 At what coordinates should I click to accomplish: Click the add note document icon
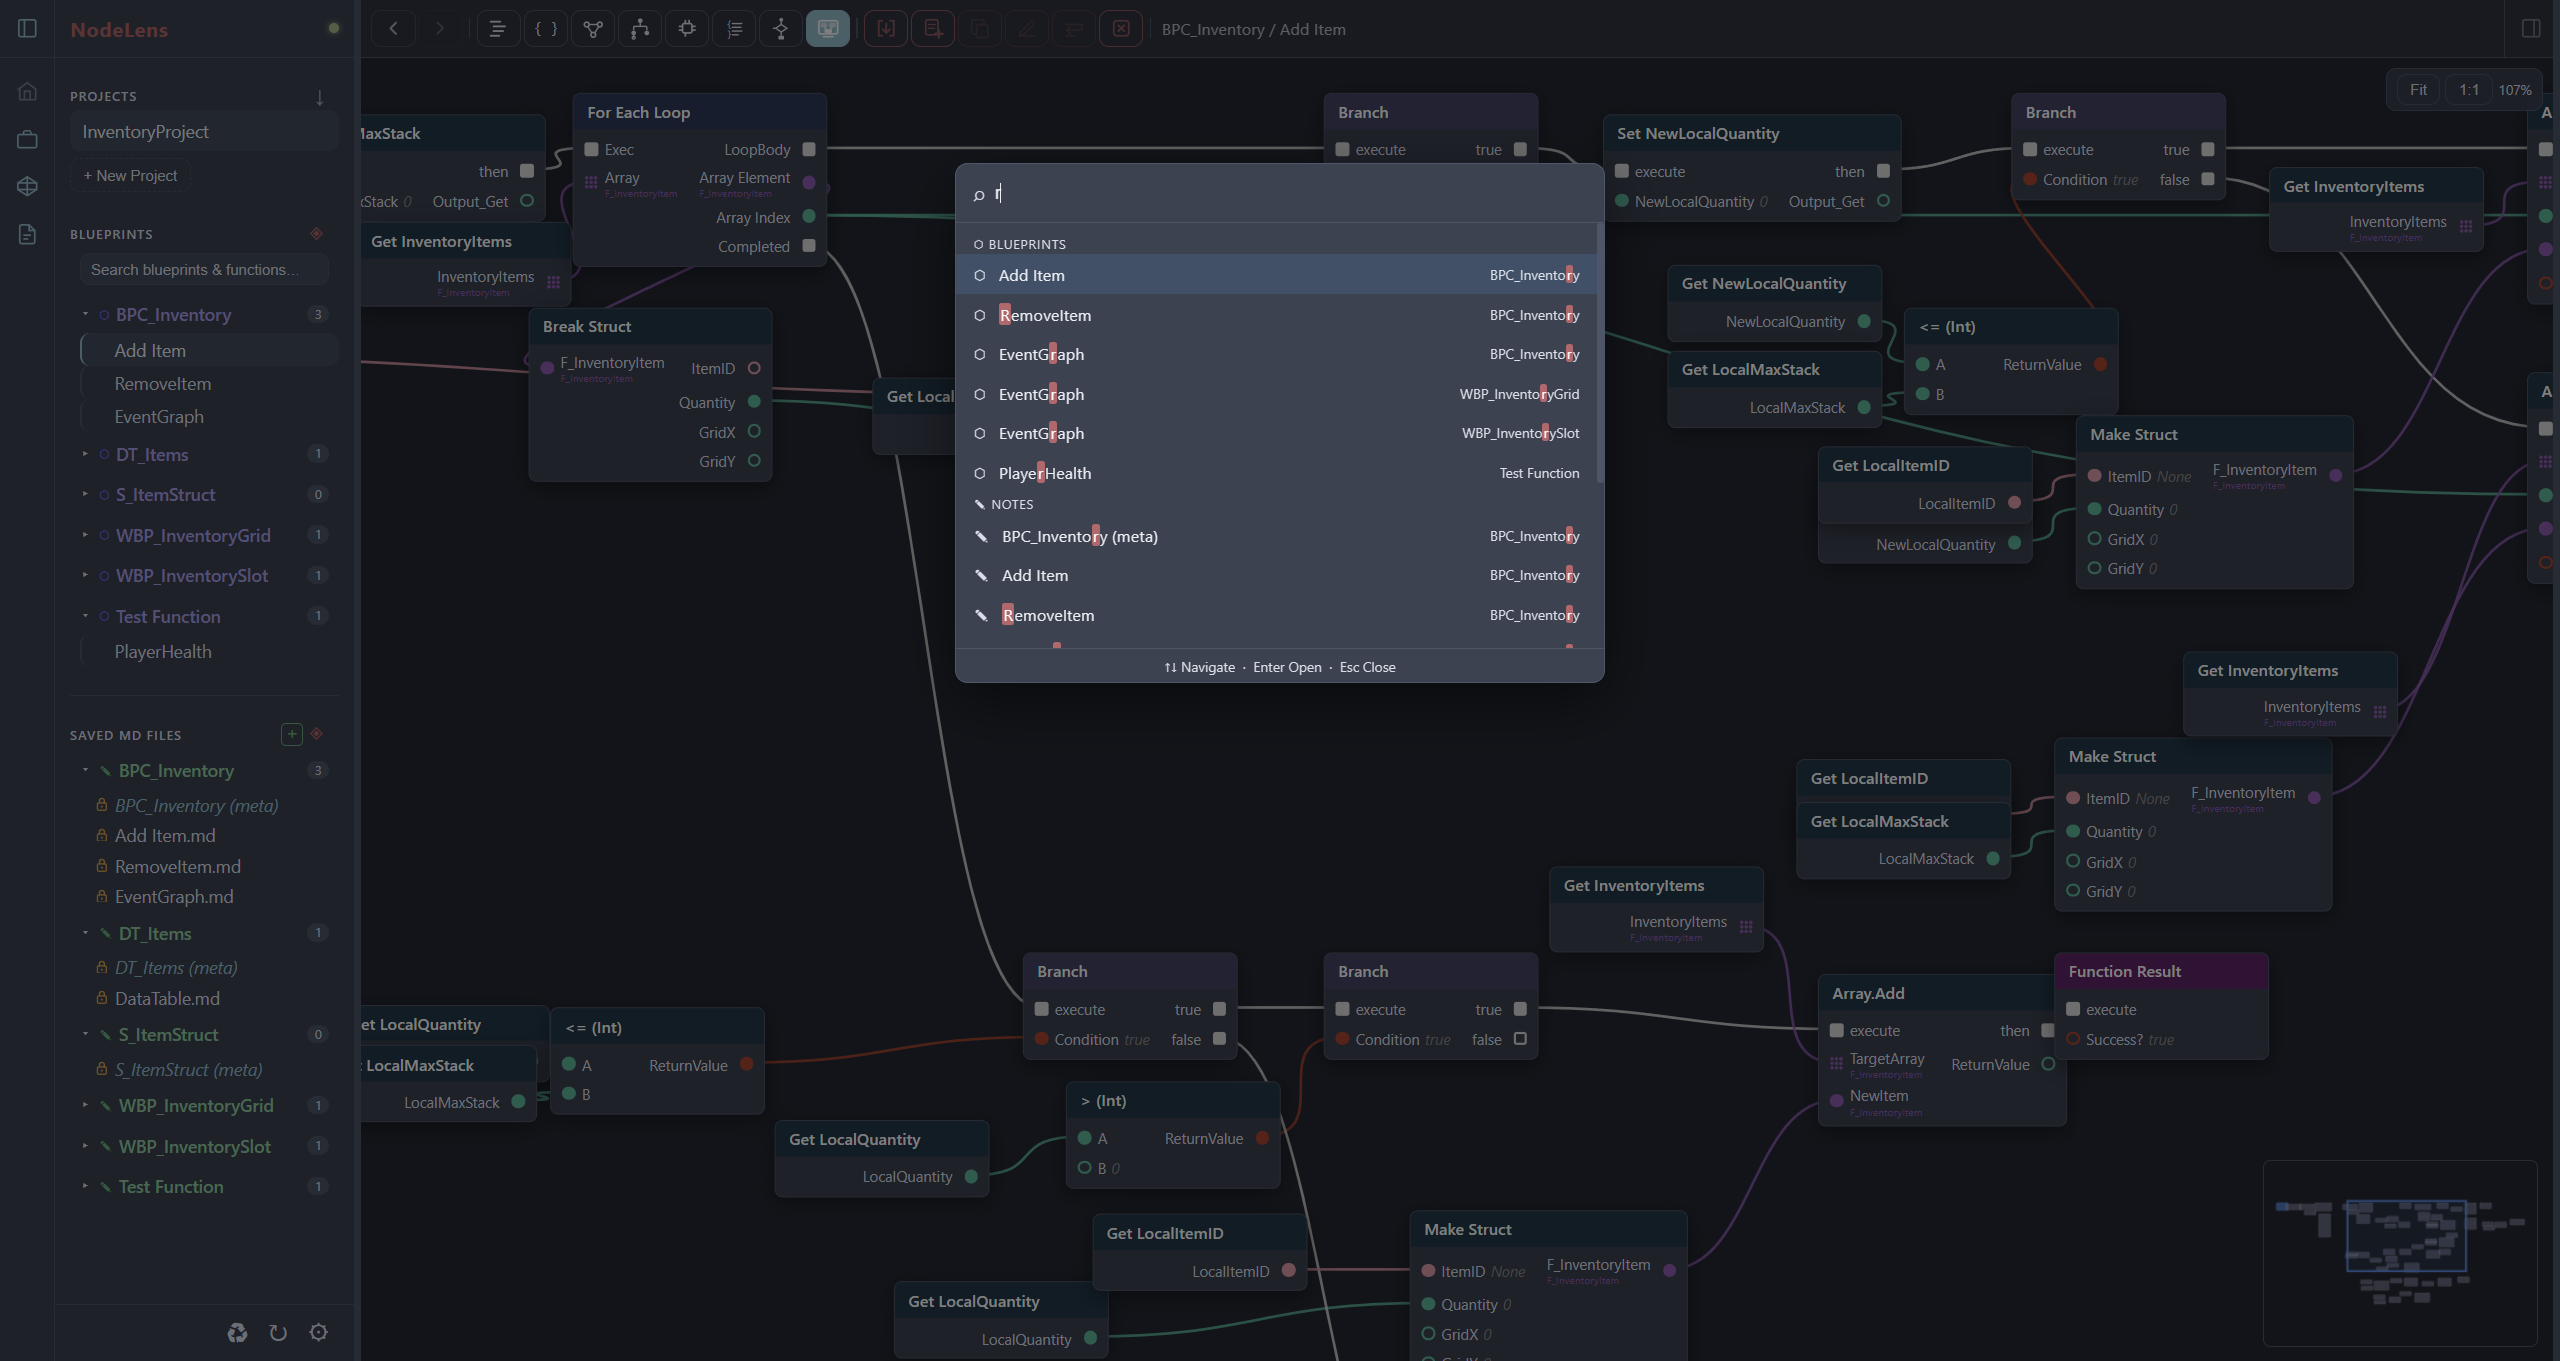click(933, 29)
